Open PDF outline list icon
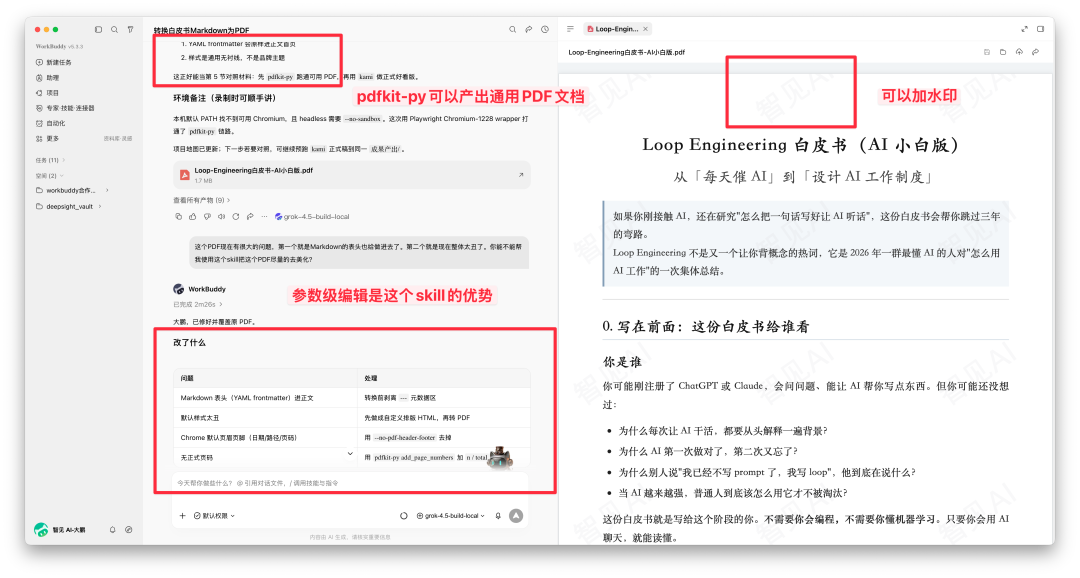This screenshot has width=1080, height=578. click(570, 29)
